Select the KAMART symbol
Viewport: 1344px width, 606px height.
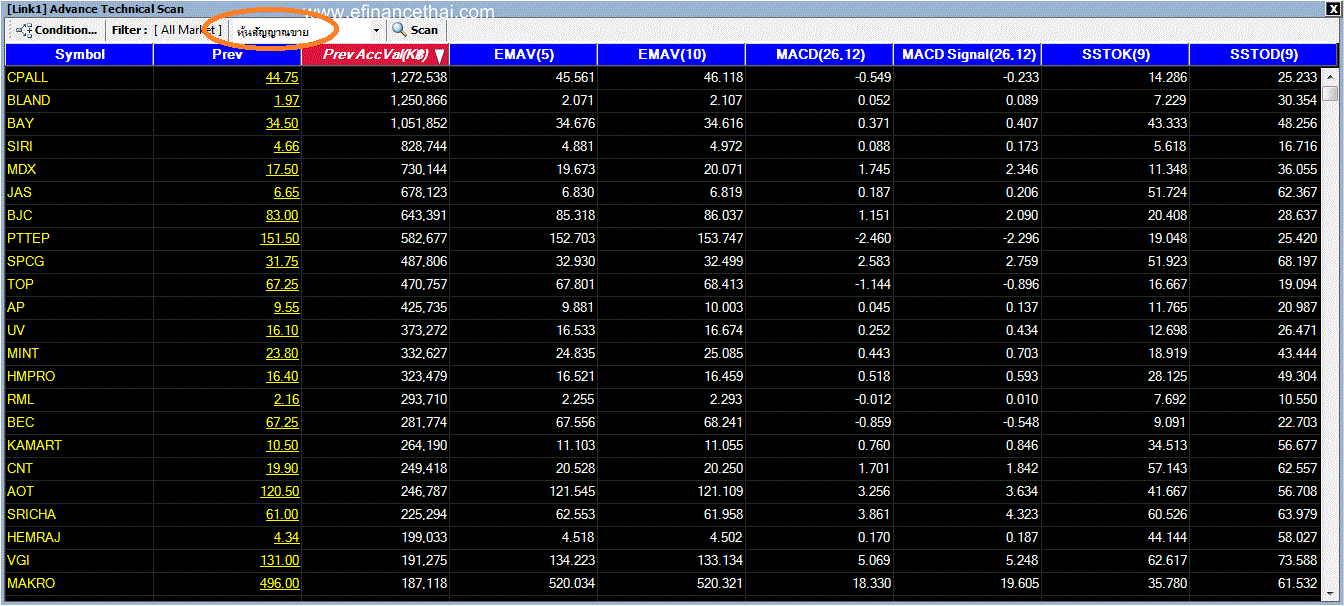[34, 445]
